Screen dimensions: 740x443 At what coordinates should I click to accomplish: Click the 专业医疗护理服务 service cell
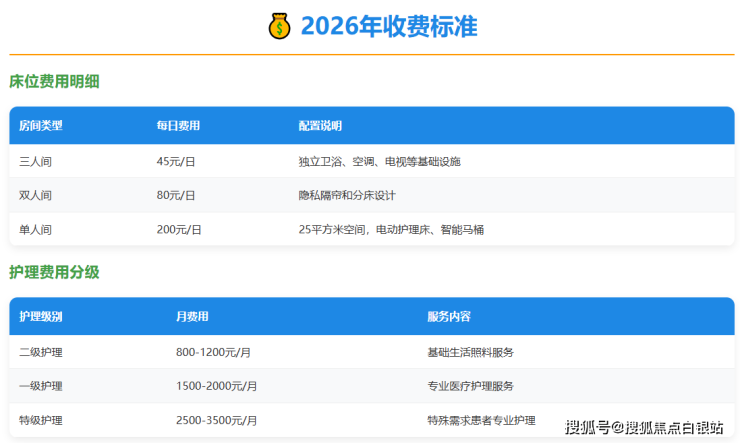pos(470,386)
